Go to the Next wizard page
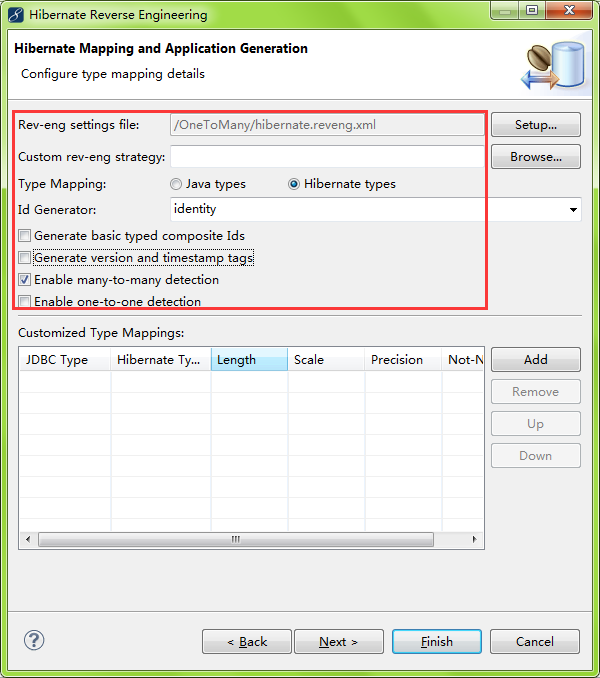Viewport: 600px width, 678px height. point(339,642)
